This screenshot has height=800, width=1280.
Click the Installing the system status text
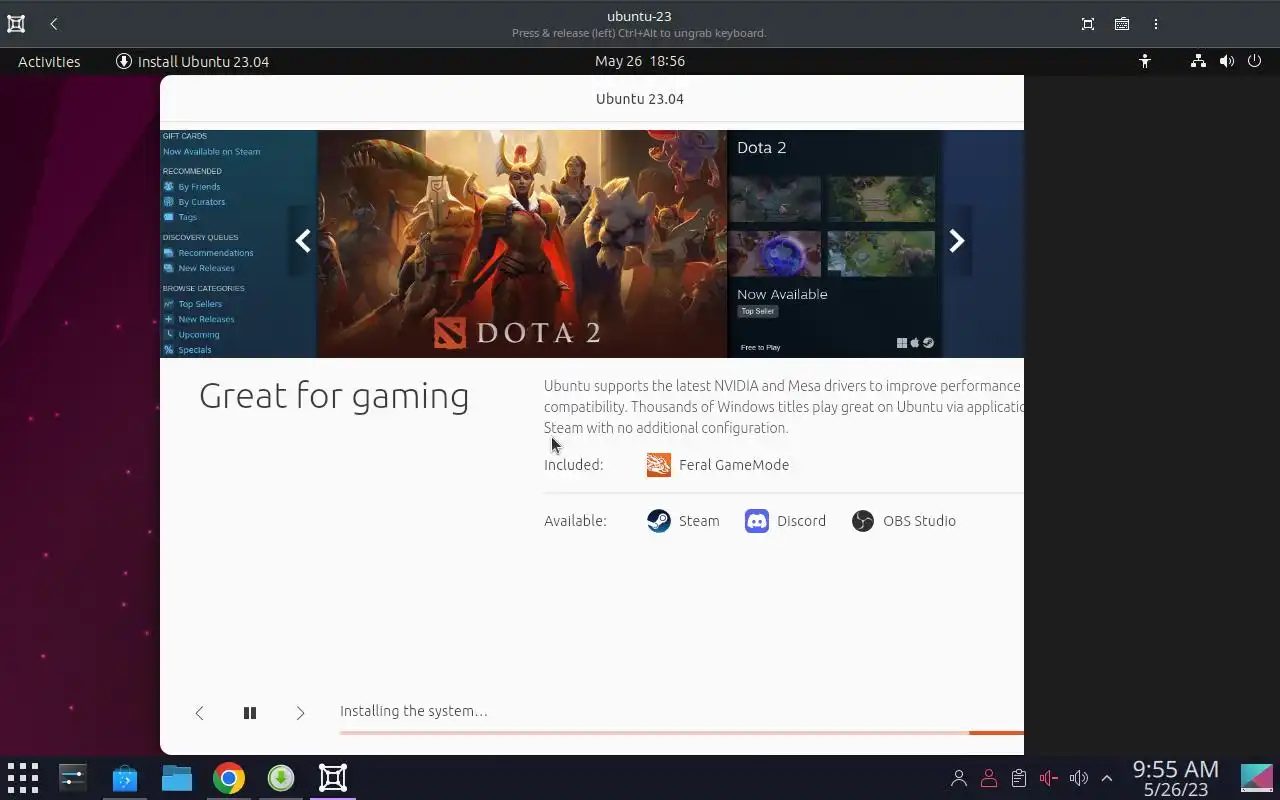click(414, 711)
